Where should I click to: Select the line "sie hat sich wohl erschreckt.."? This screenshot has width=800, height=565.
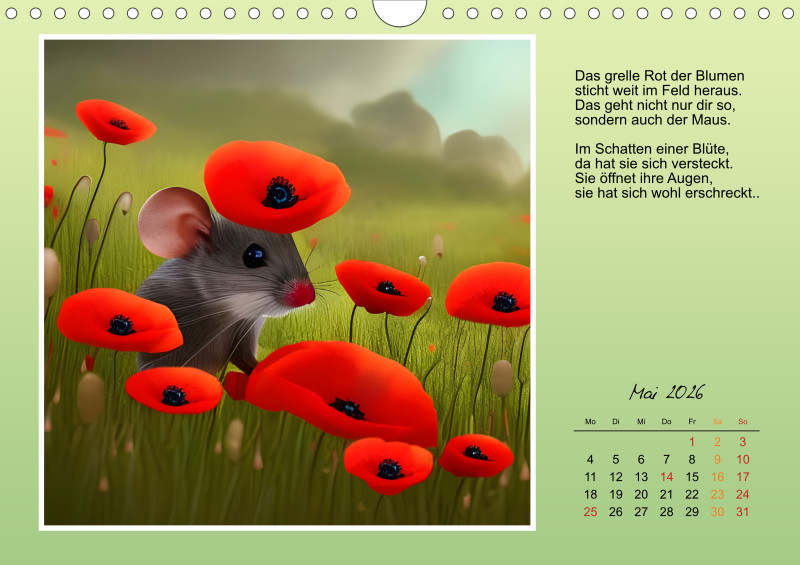click(x=667, y=193)
